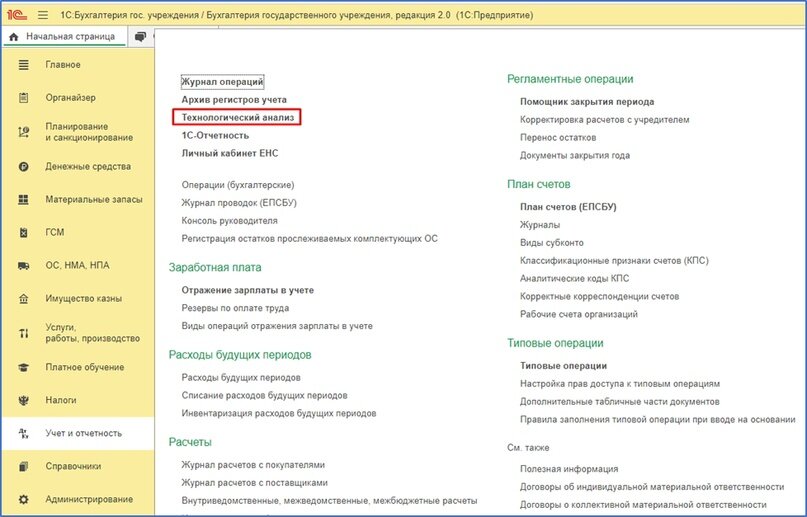Open the Журналы link under План счетов
807x517 pixels.
click(540, 225)
